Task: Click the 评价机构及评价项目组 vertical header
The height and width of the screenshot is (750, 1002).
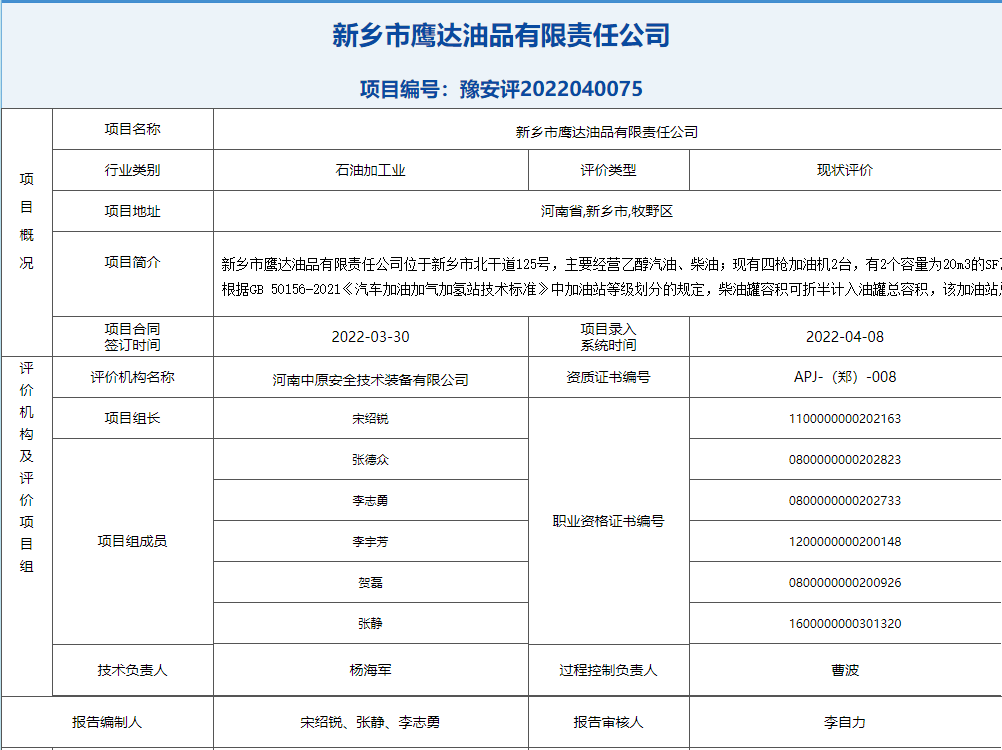Action: pyautogui.click(x=26, y=467)
